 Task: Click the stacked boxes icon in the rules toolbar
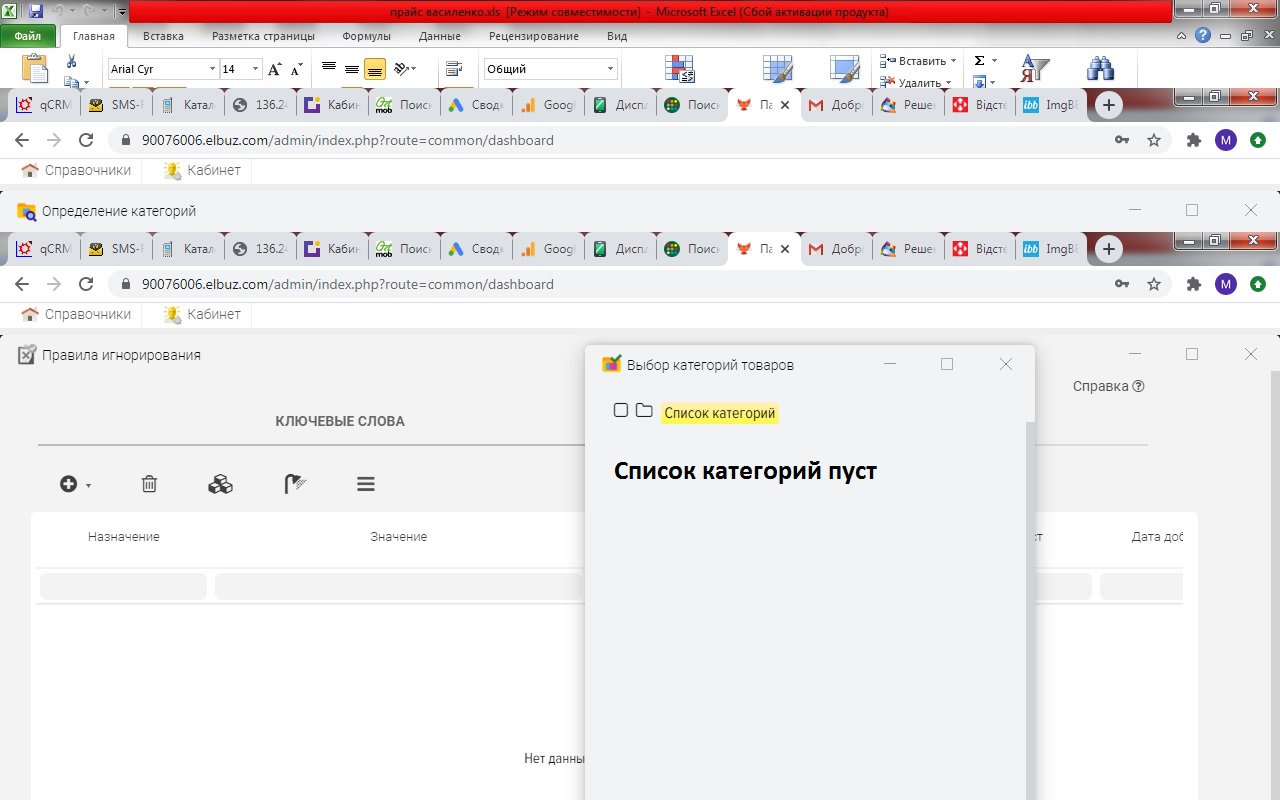tap(220, 484)
